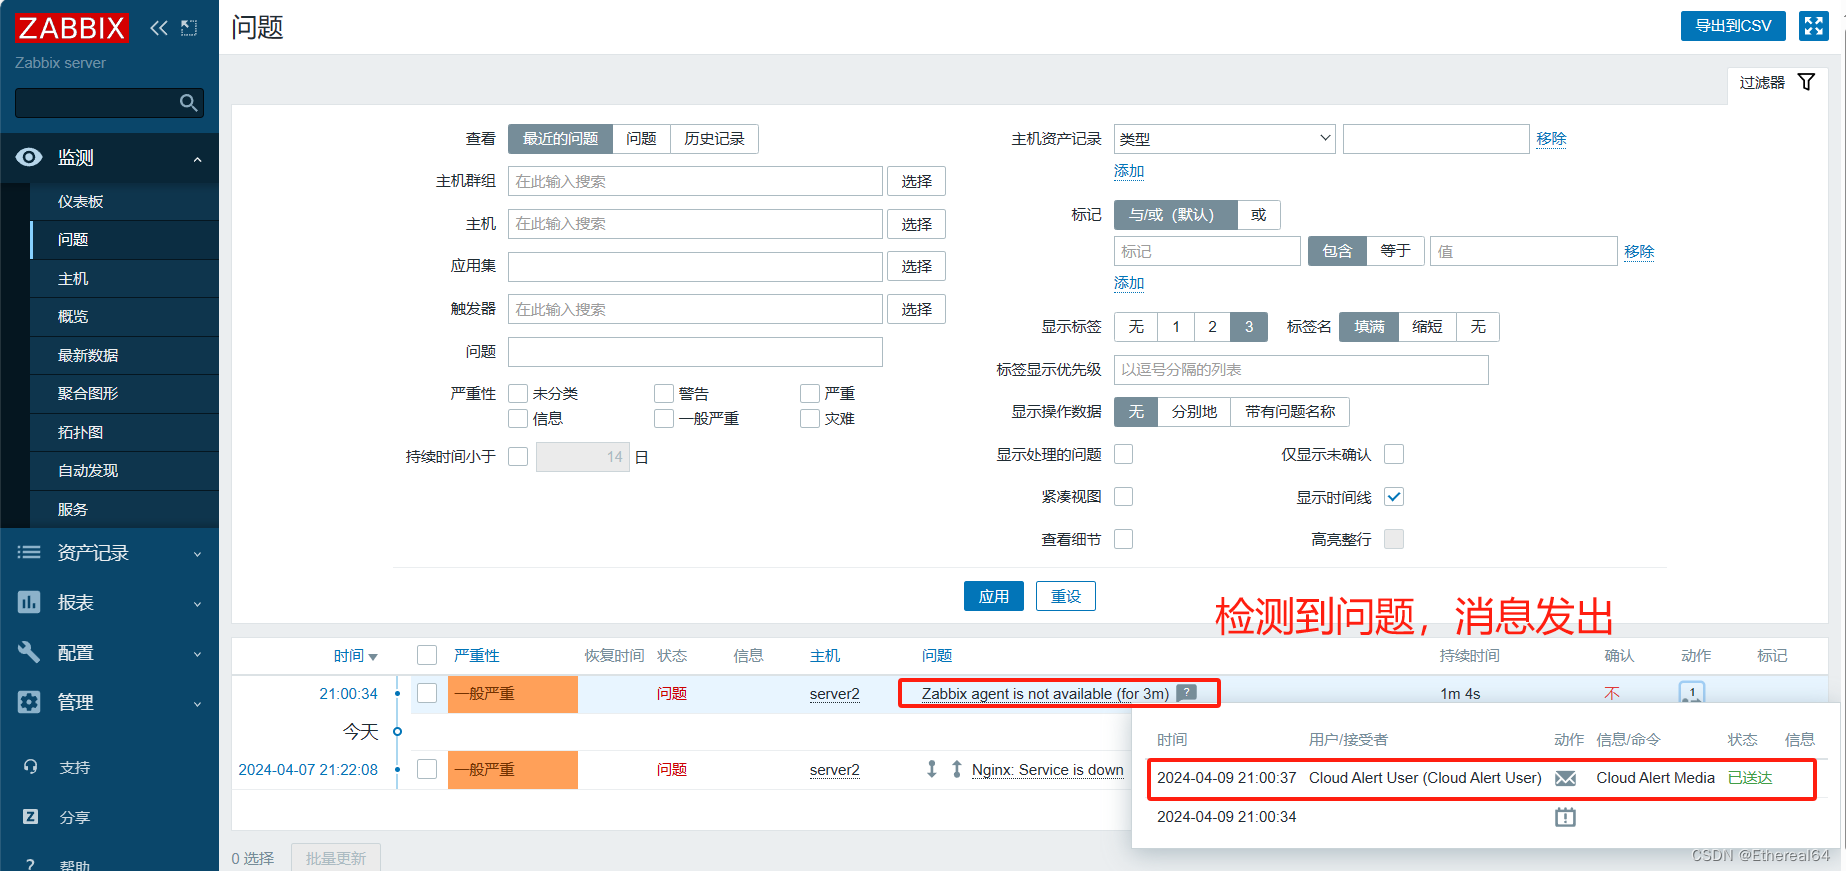Toggle fullscreen with kiosk mode icon
Image resolution: width=1846 pixels, height=871 pixels.
click(x=1813, y=26)
